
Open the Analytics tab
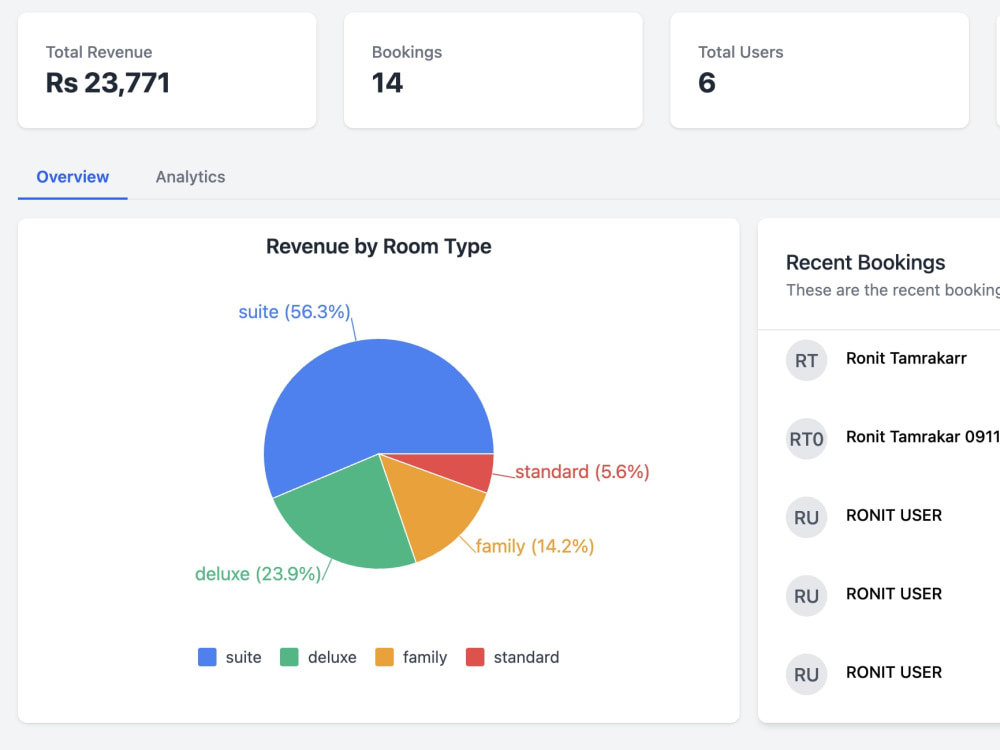tap(190, 177)
